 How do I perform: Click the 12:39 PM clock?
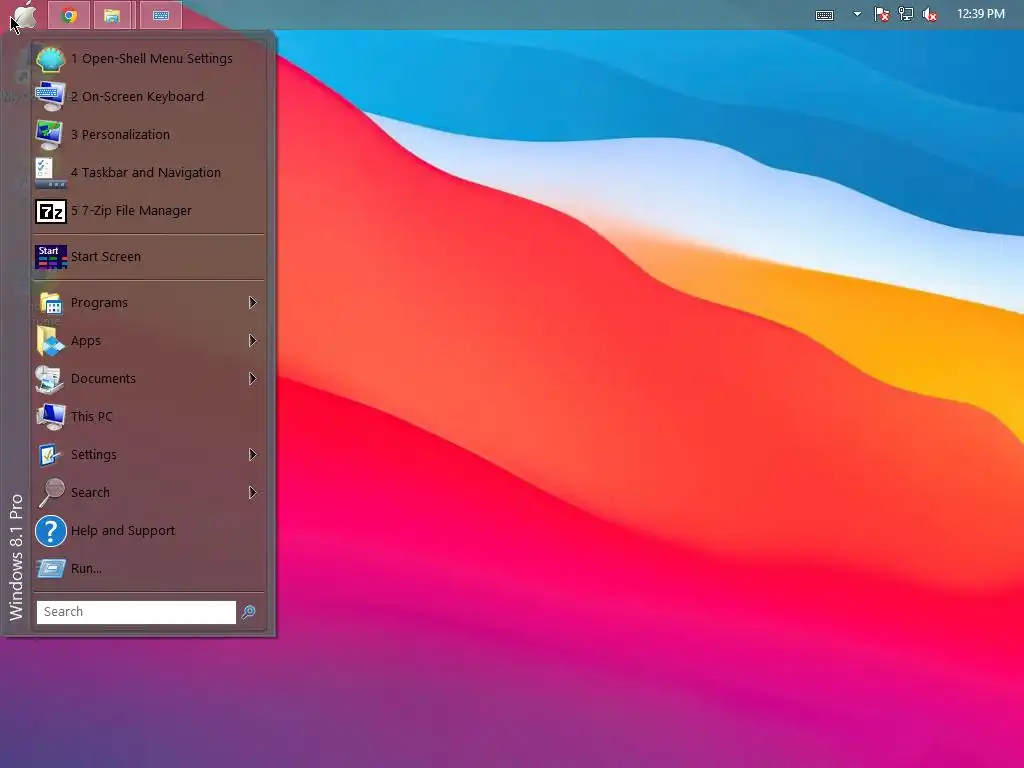point(980,14)
